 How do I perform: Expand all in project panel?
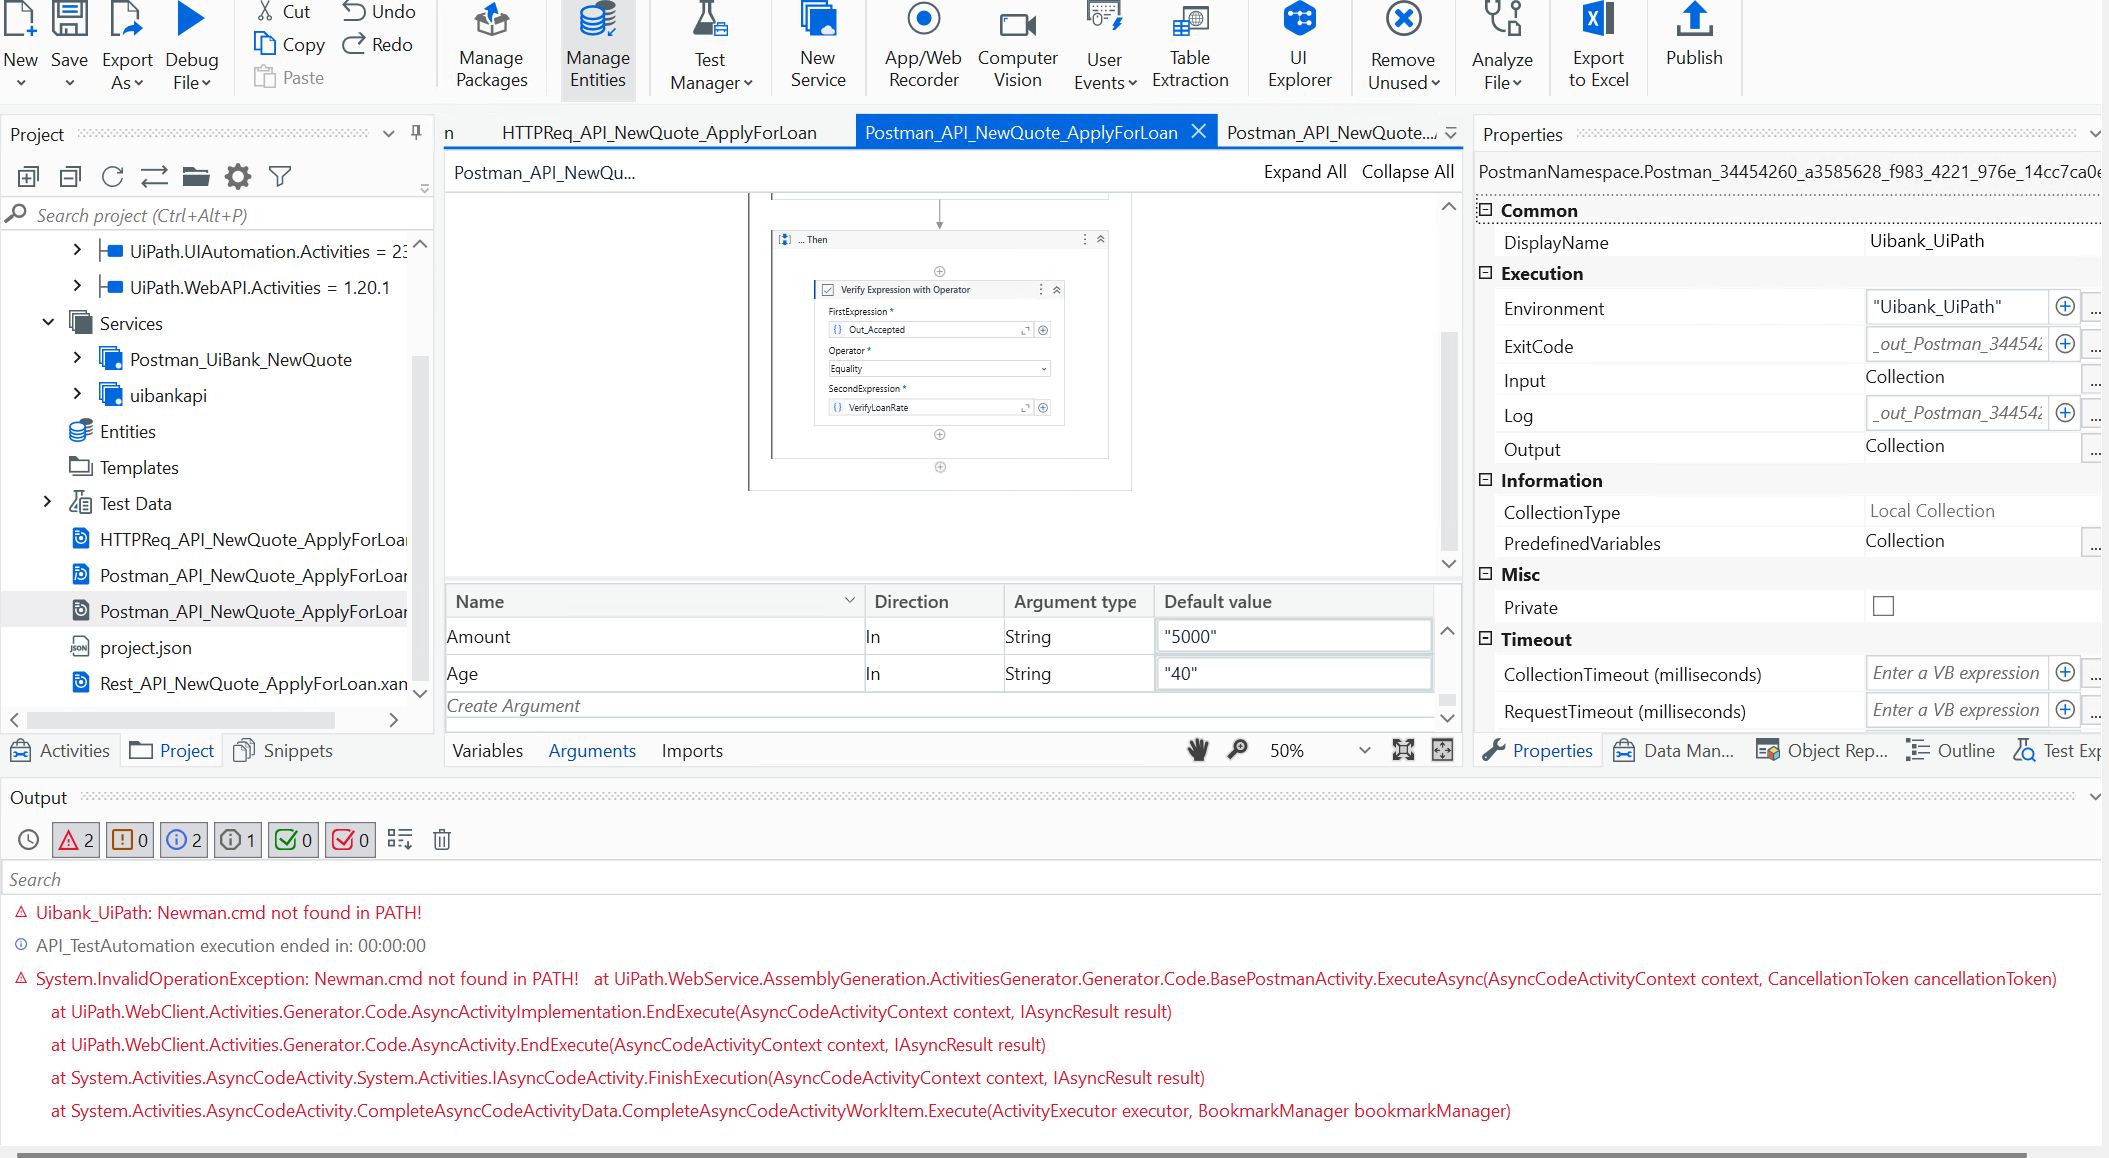(28, 177)
